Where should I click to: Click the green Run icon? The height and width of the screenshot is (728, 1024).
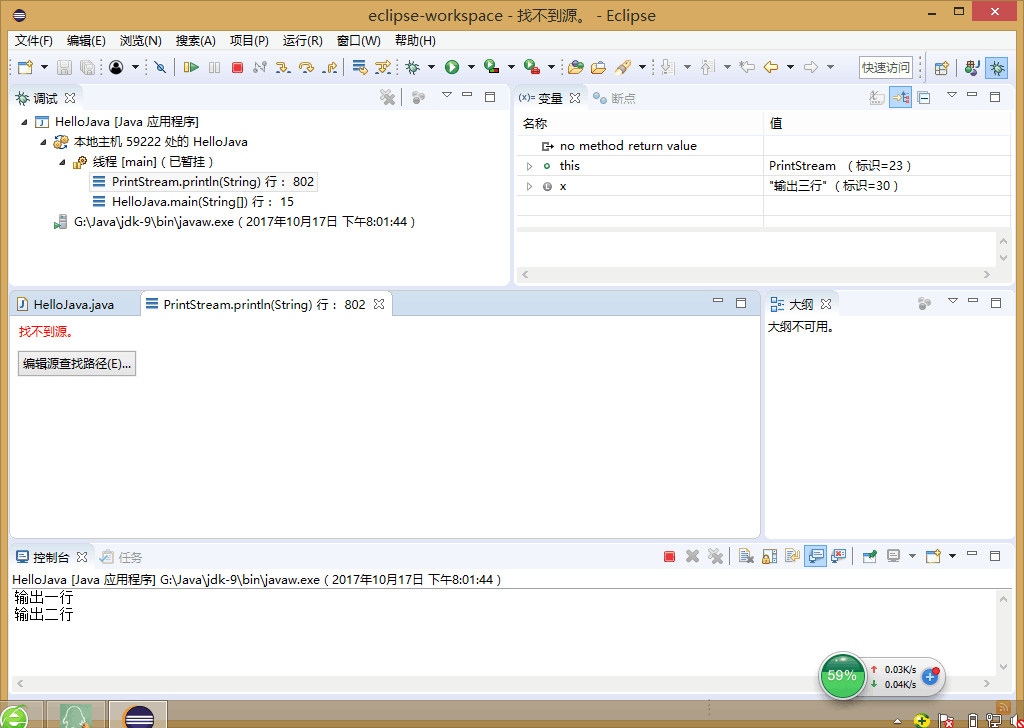pyautogui.click(x=452, y=67)
